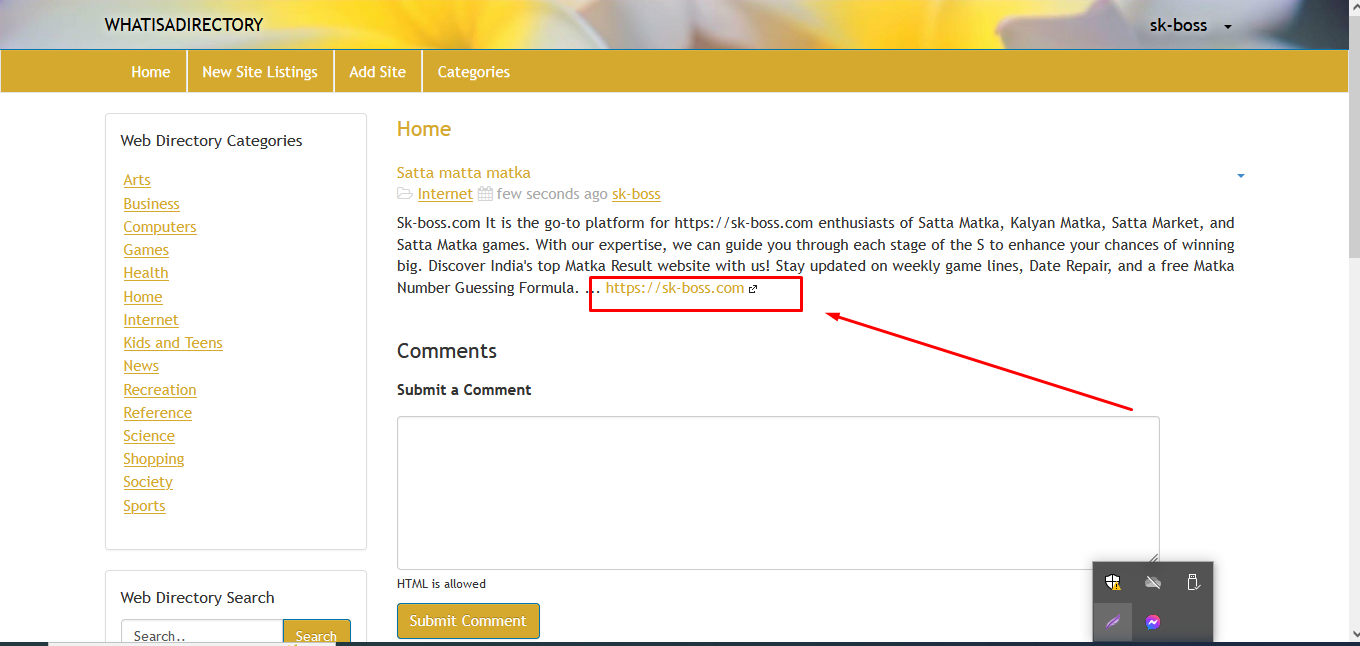Open Windows Security tray icon
This screenshot has height=646, width=1360.
pyautogui.click(x=1113, y=582)
